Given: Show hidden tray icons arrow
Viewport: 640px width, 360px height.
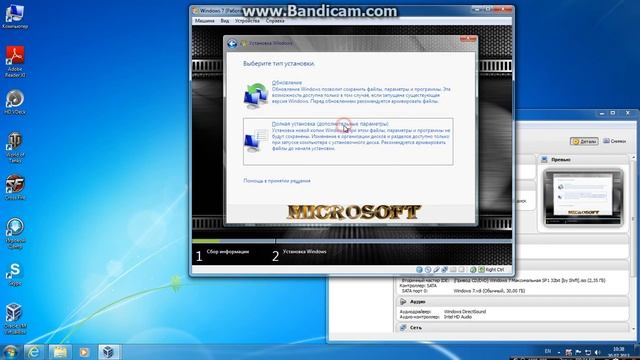Looking at the screenshot, I should coord(559,352).
